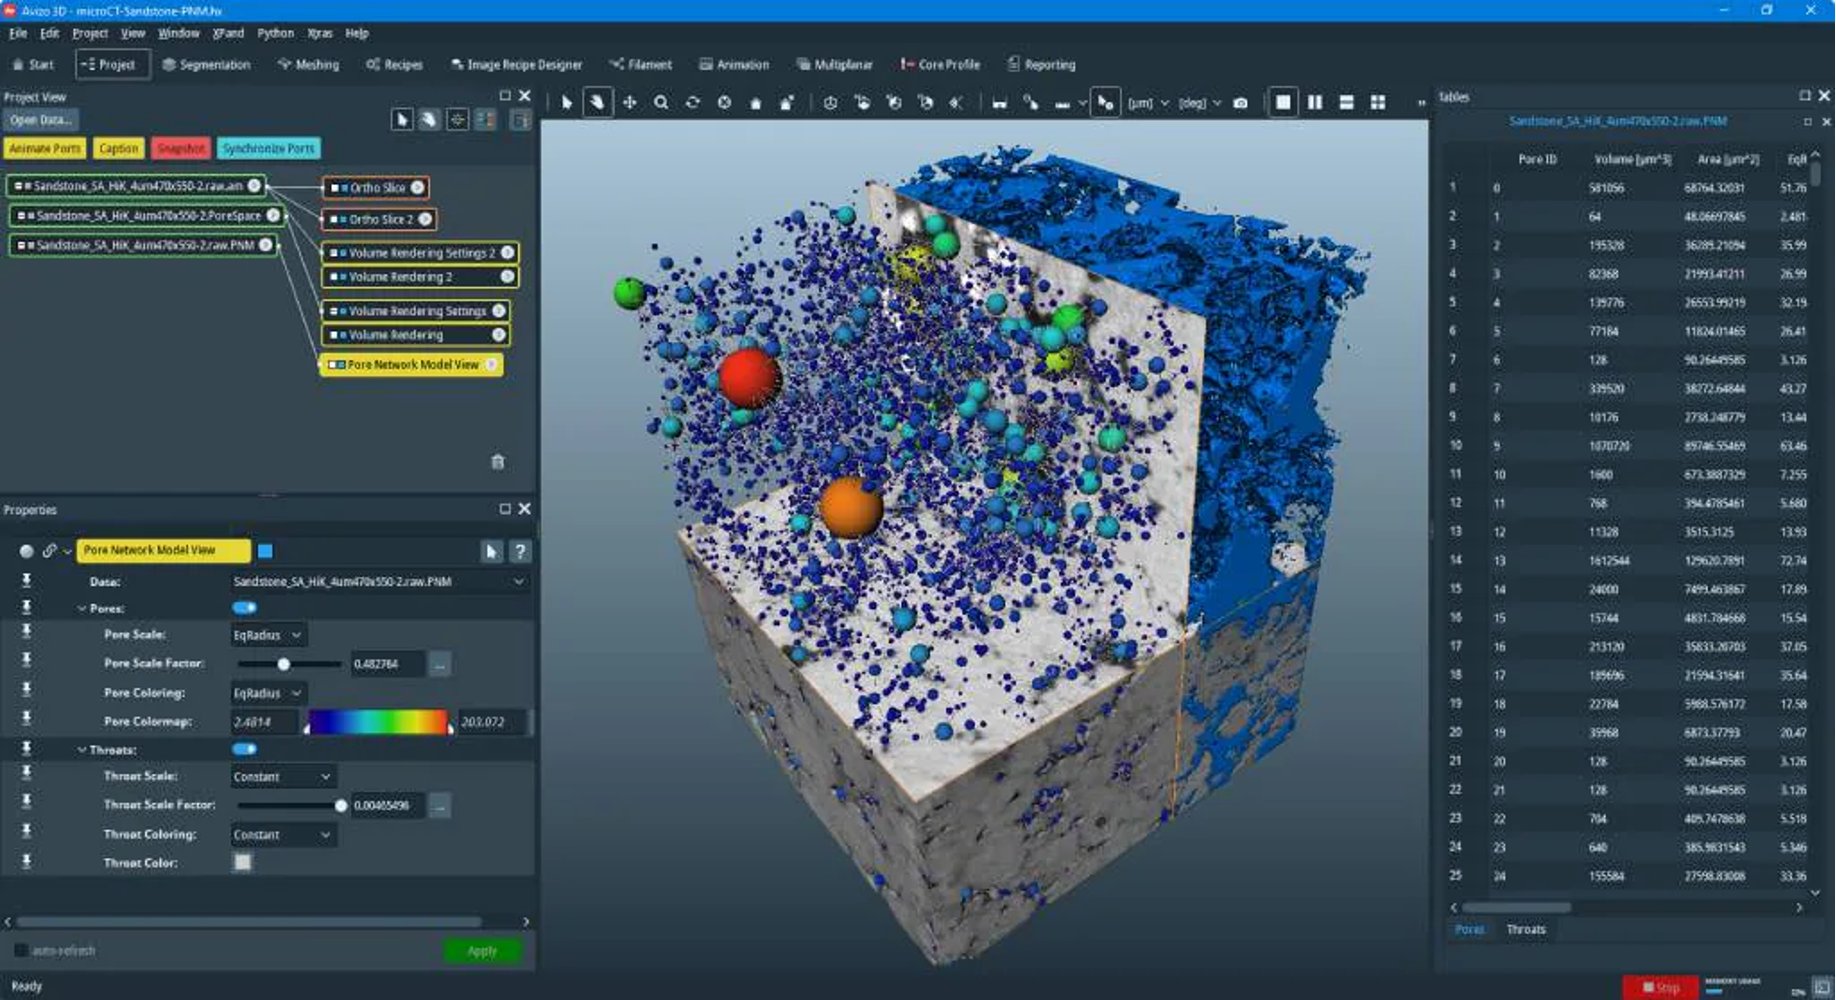The width and height of the screenshot is (1836, 1000).
Task: Open the Throat Coloring dropdown
Action: (x=282, y=834)
